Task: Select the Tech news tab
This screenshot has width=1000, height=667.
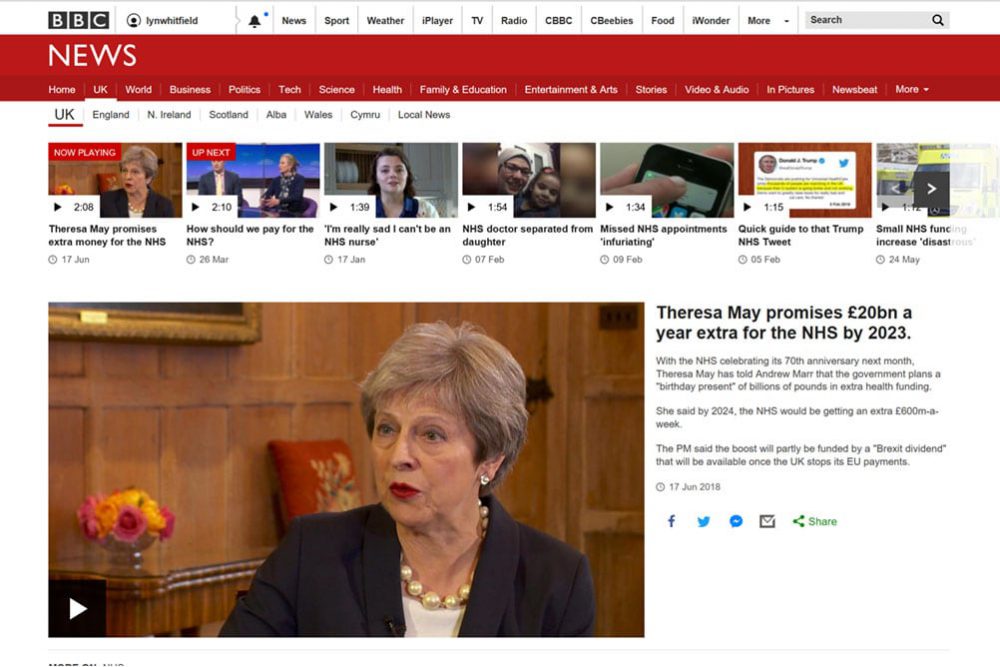Action: coord(290,89)
